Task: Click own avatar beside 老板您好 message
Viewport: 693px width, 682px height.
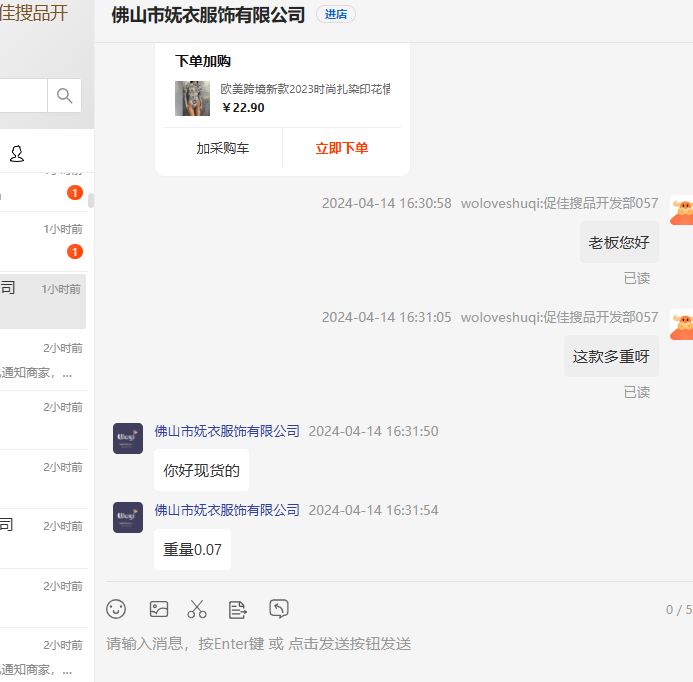Action: click(682, 210)
